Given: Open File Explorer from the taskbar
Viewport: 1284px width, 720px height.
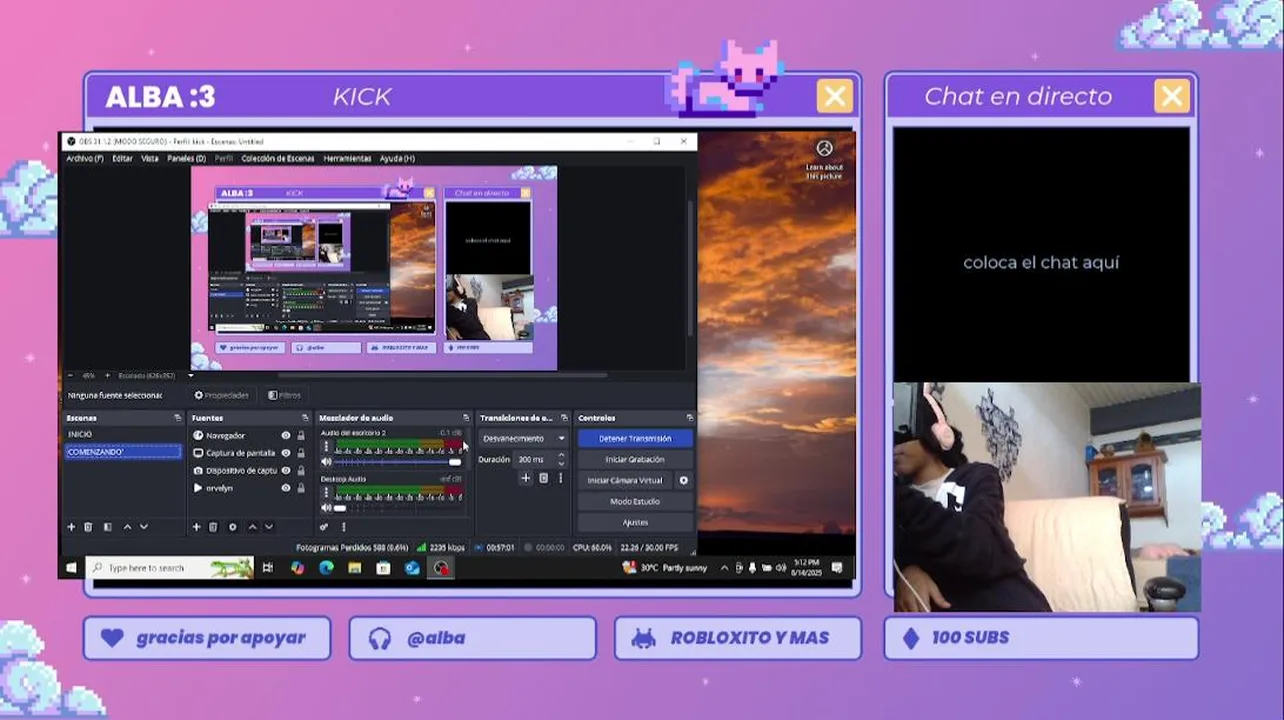Looking at the screenshot, I should pyautogui.click(x=354, y=568).
